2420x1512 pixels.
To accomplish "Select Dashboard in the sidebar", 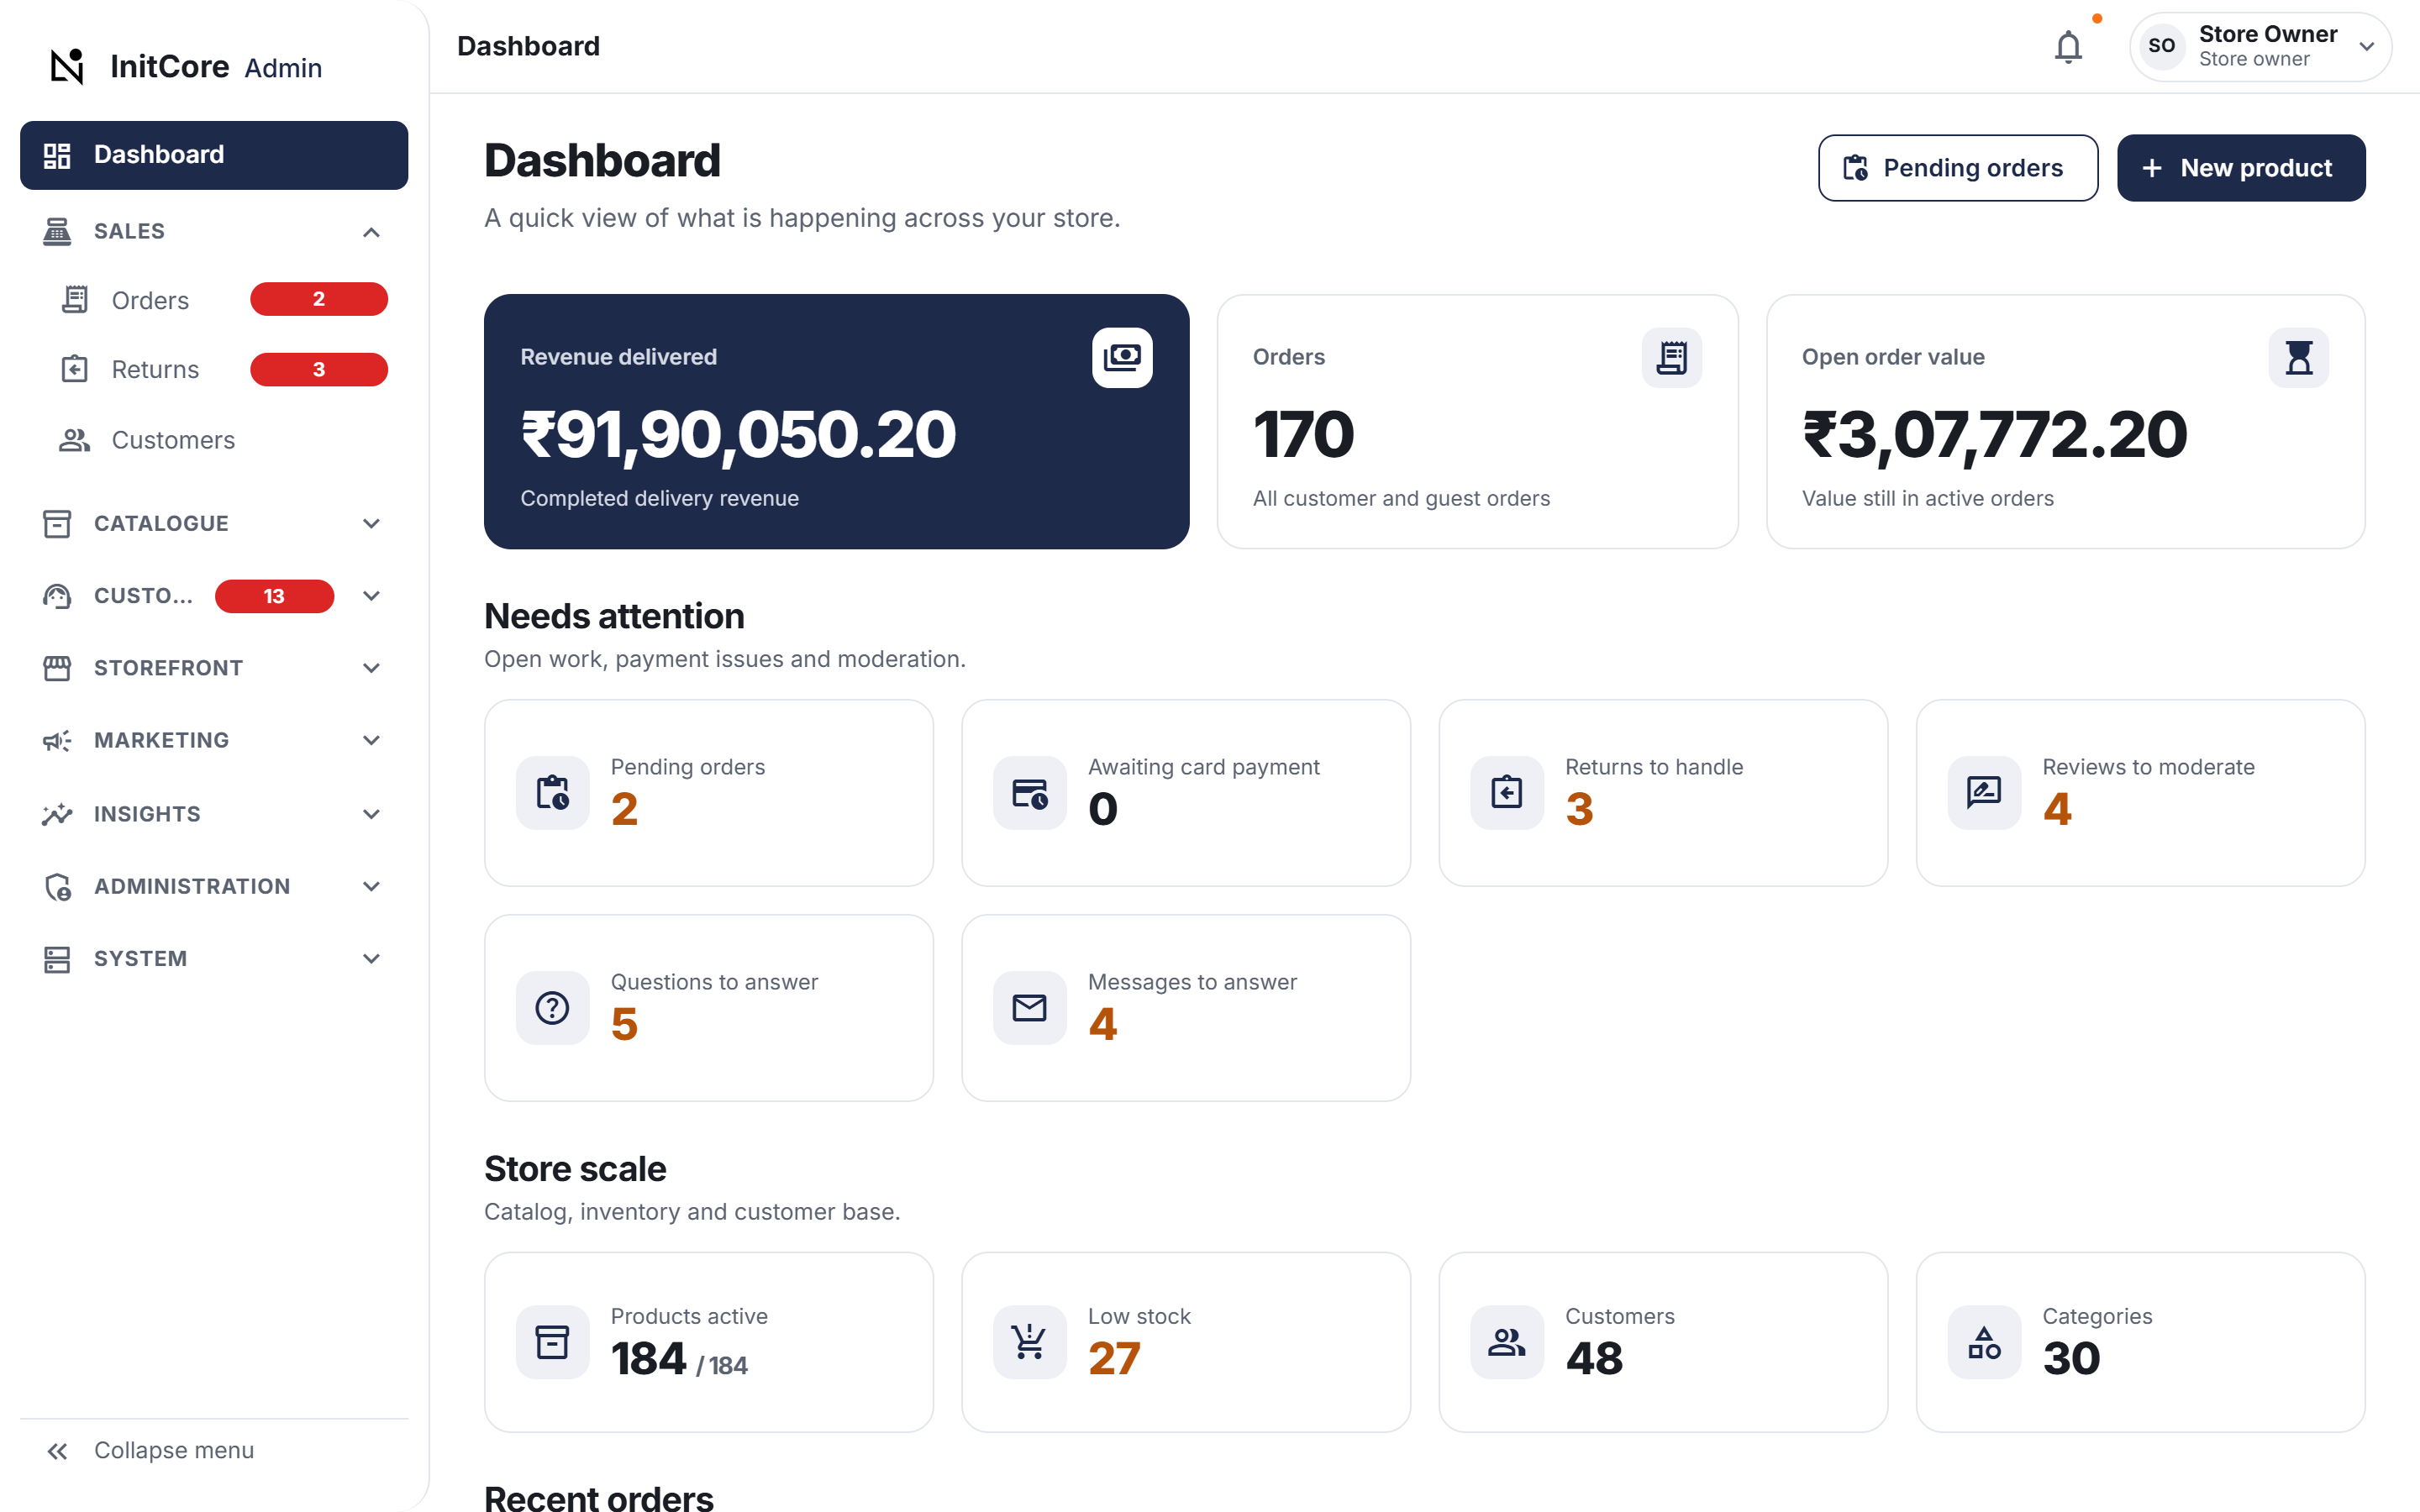I will point(214,155).
